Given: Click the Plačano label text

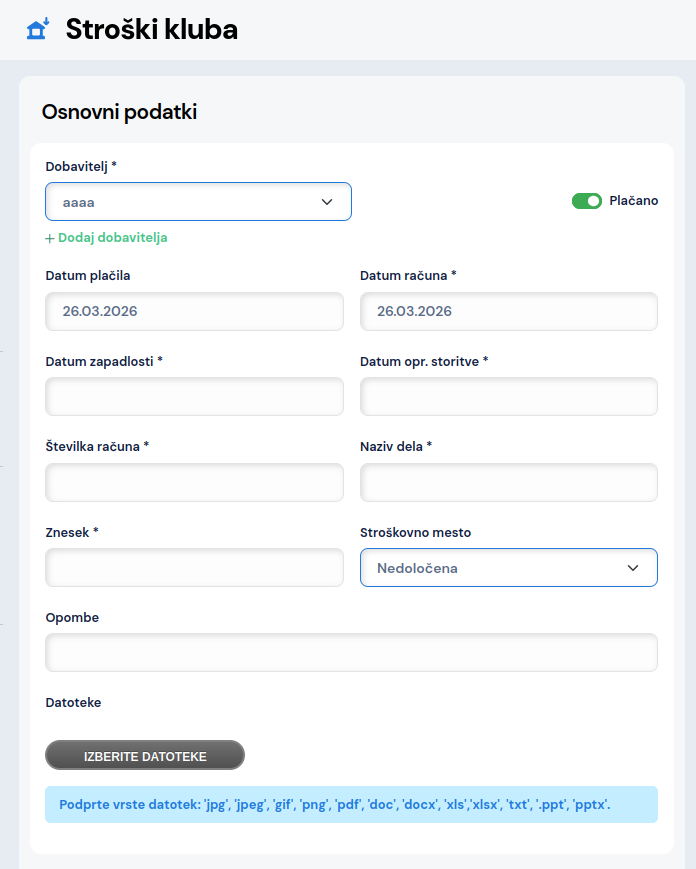Looking at the screenshot, I should [634, 201].
